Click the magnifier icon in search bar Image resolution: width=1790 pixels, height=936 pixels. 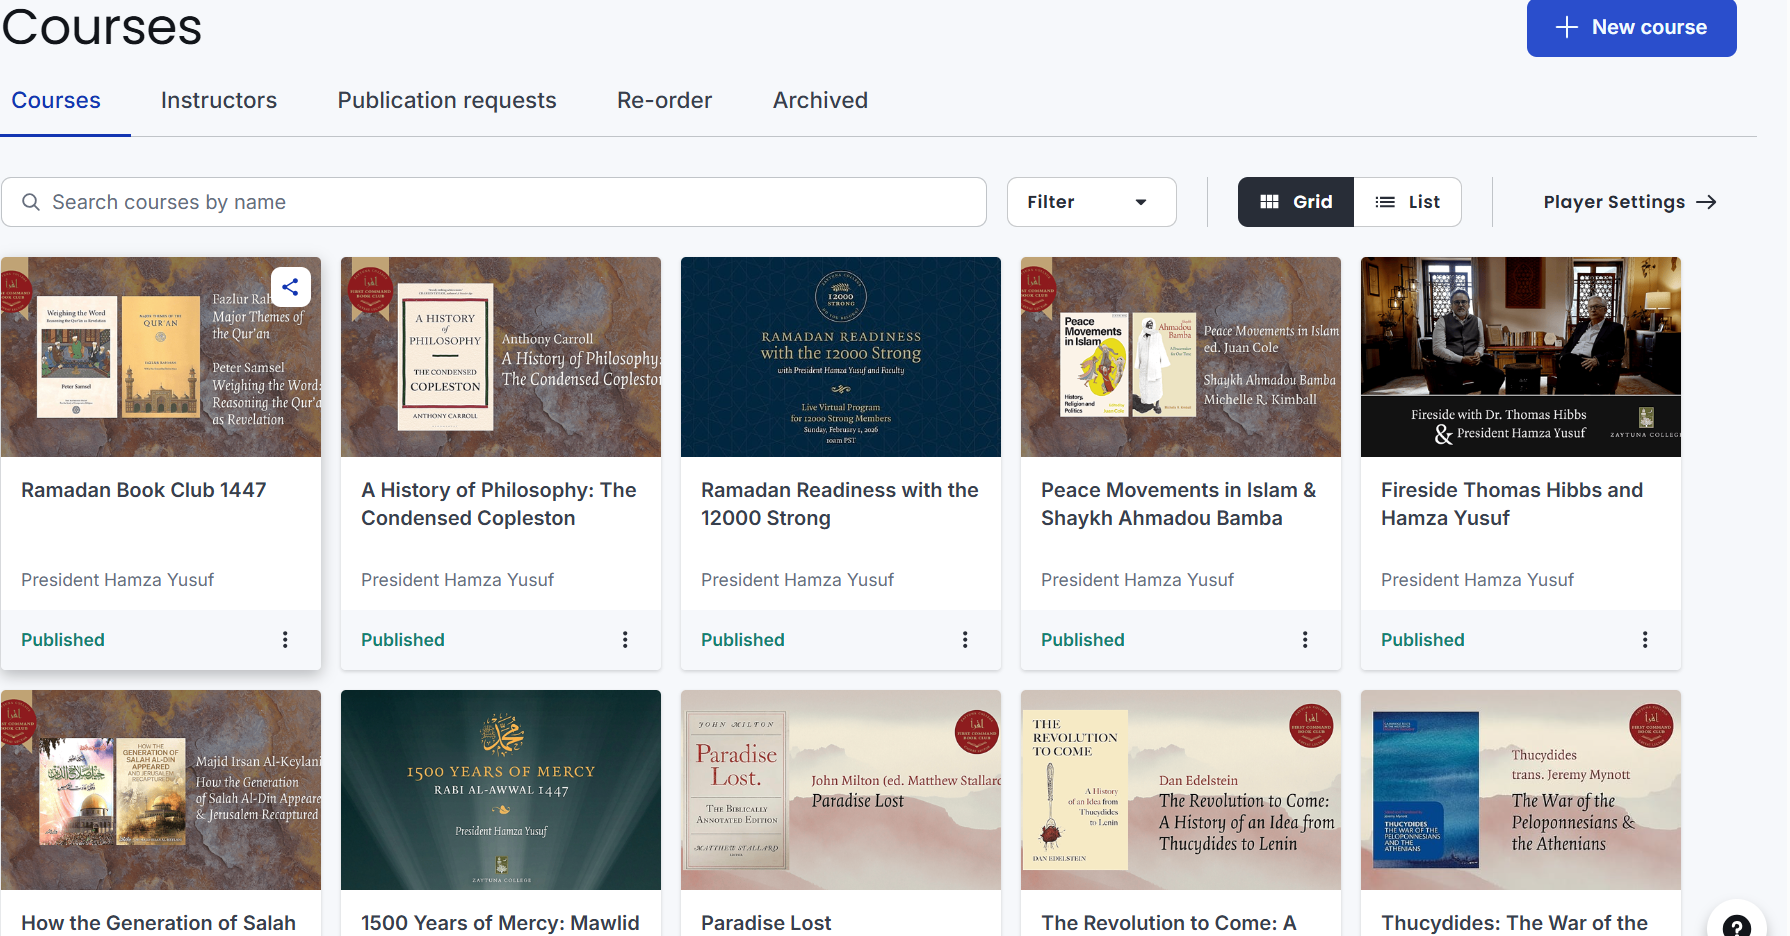[x=31, y=202]
